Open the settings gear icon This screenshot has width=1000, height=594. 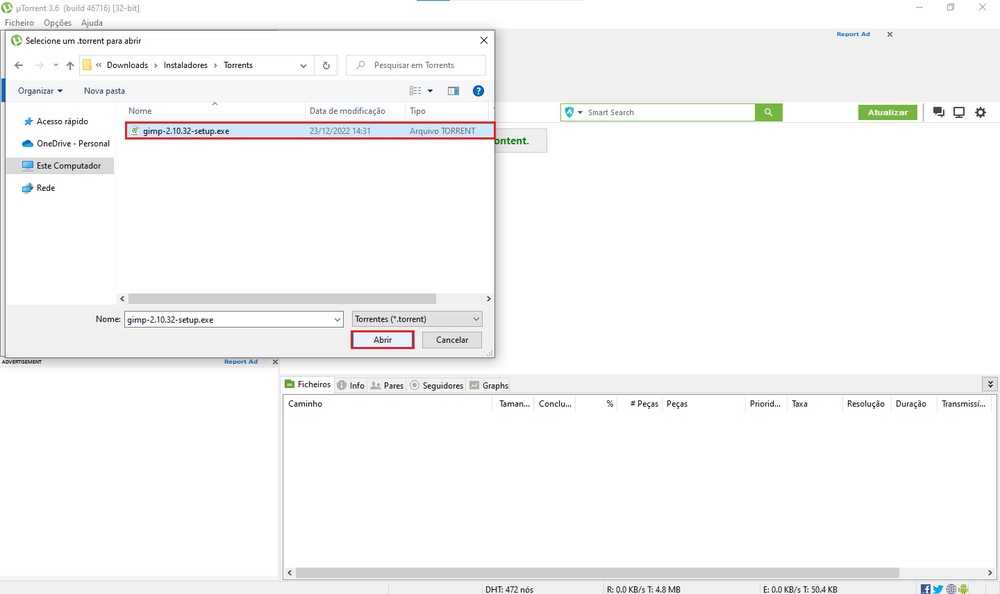[x=980, y=112]
